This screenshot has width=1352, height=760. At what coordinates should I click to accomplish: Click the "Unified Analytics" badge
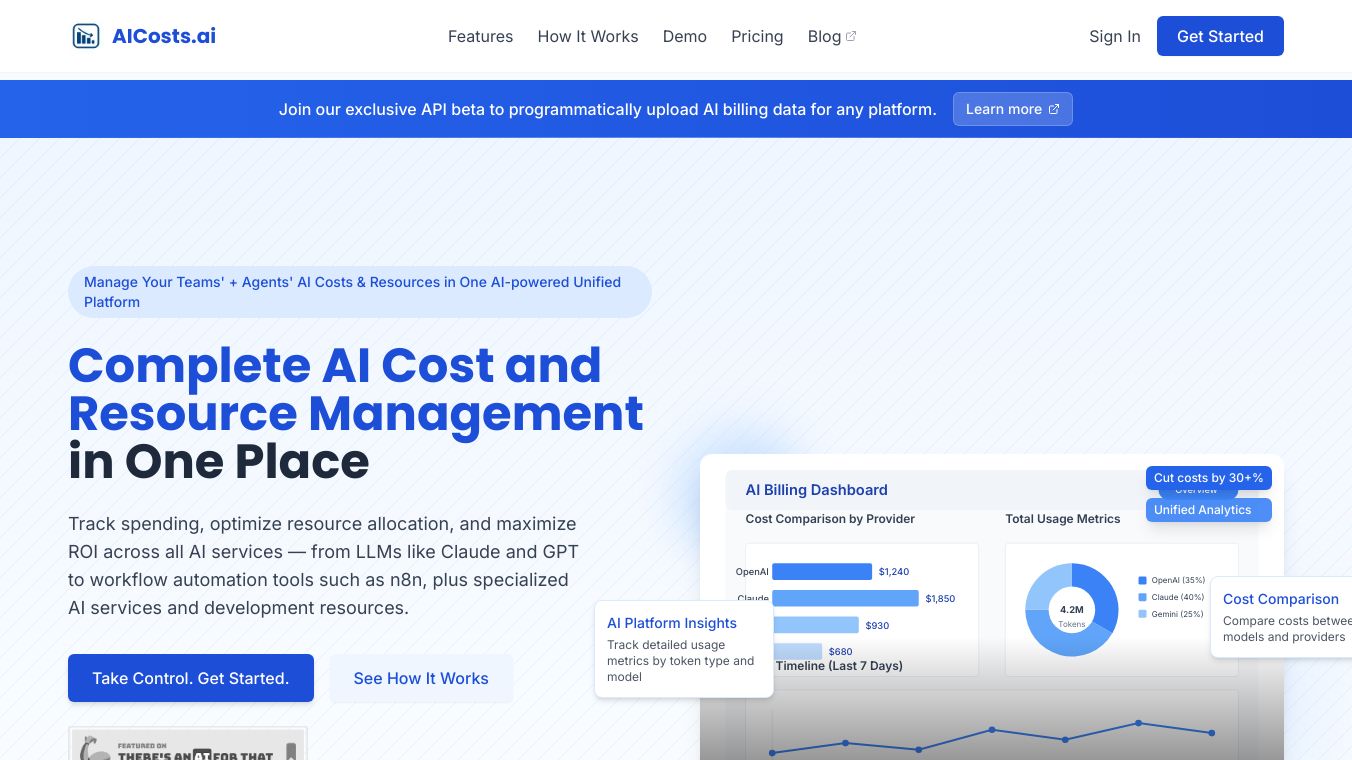coord(1209,510)
